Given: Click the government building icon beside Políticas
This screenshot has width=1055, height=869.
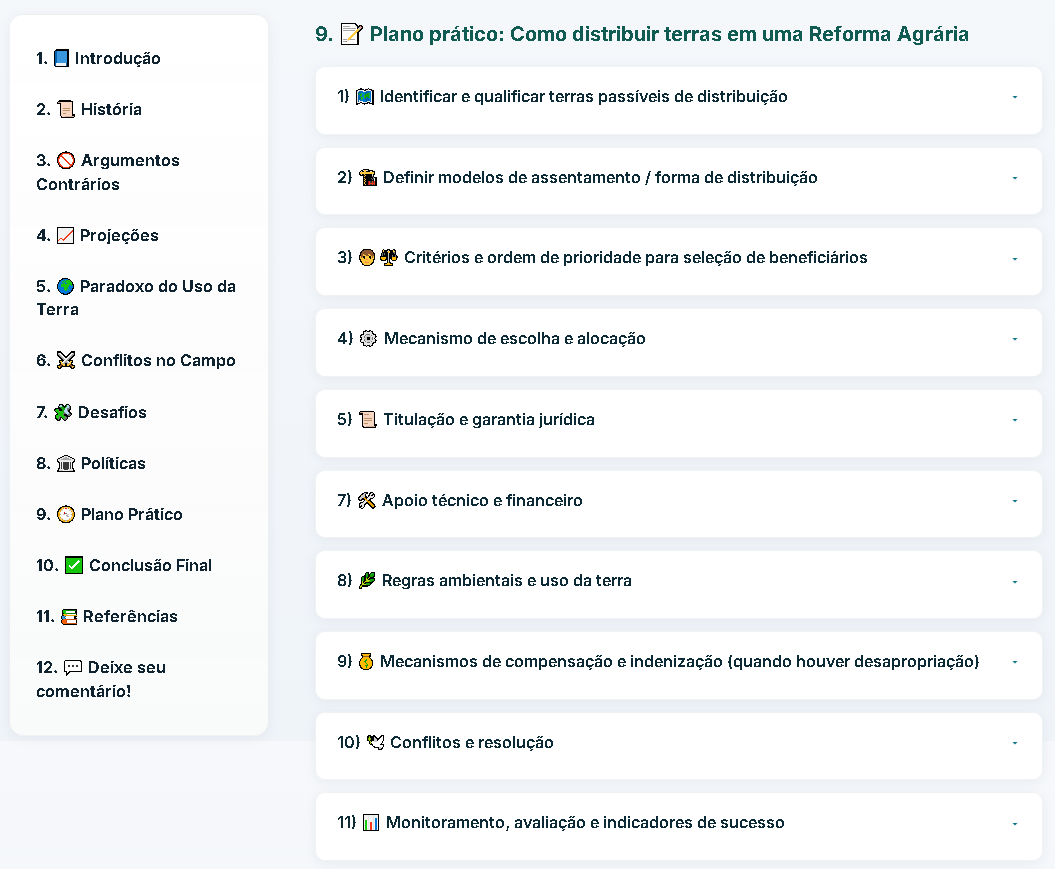Looking at the screenshot, I should pyautogui.click(x=66, y=463).
